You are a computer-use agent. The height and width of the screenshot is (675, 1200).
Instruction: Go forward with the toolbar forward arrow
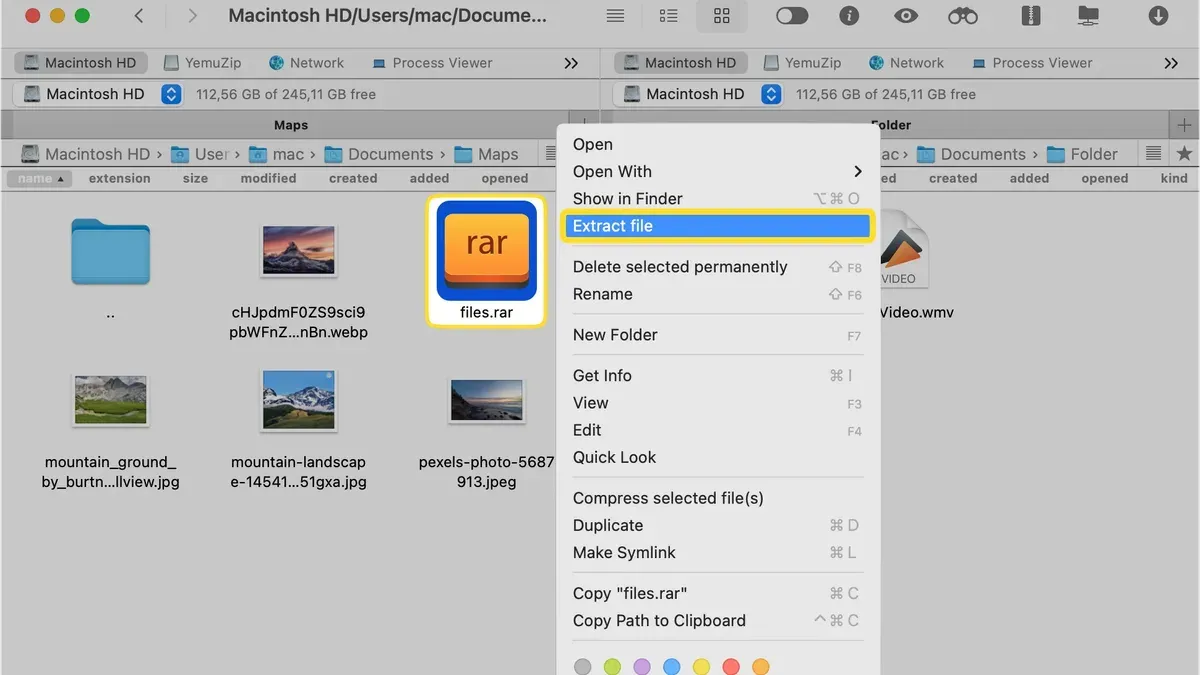point(192,16)
